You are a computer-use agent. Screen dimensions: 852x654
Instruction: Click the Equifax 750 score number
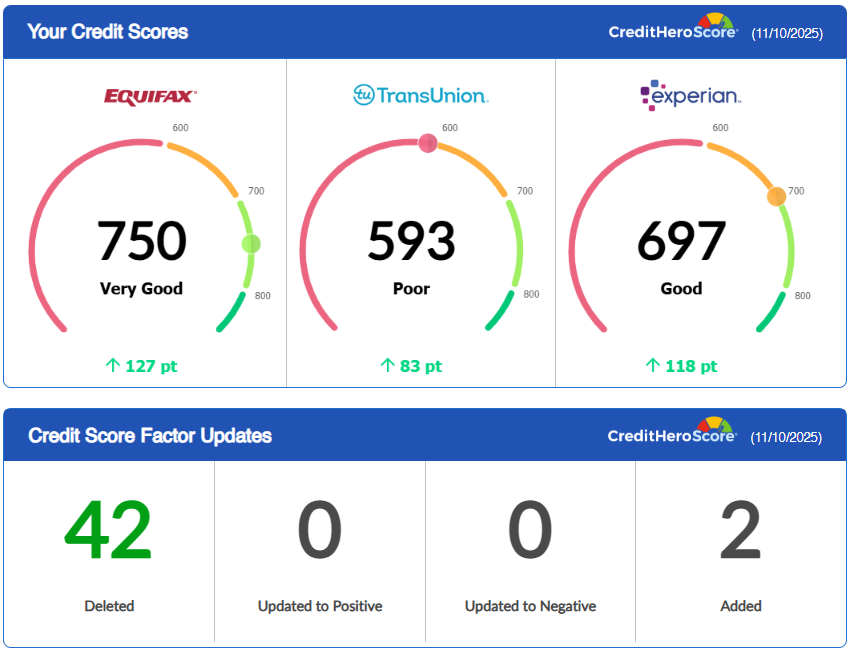[x=141, y=242]
